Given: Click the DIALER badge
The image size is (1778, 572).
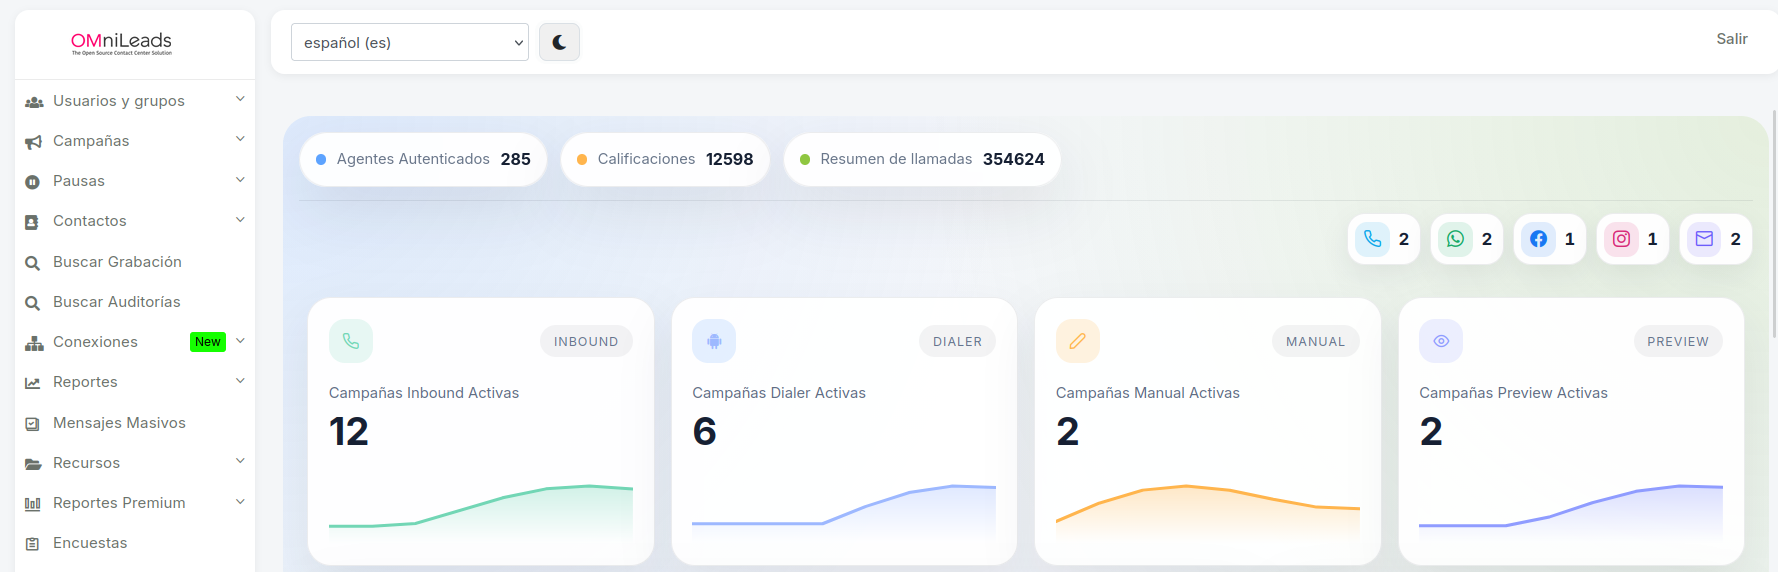Looking at the screenshot, I should coord(957,341).
